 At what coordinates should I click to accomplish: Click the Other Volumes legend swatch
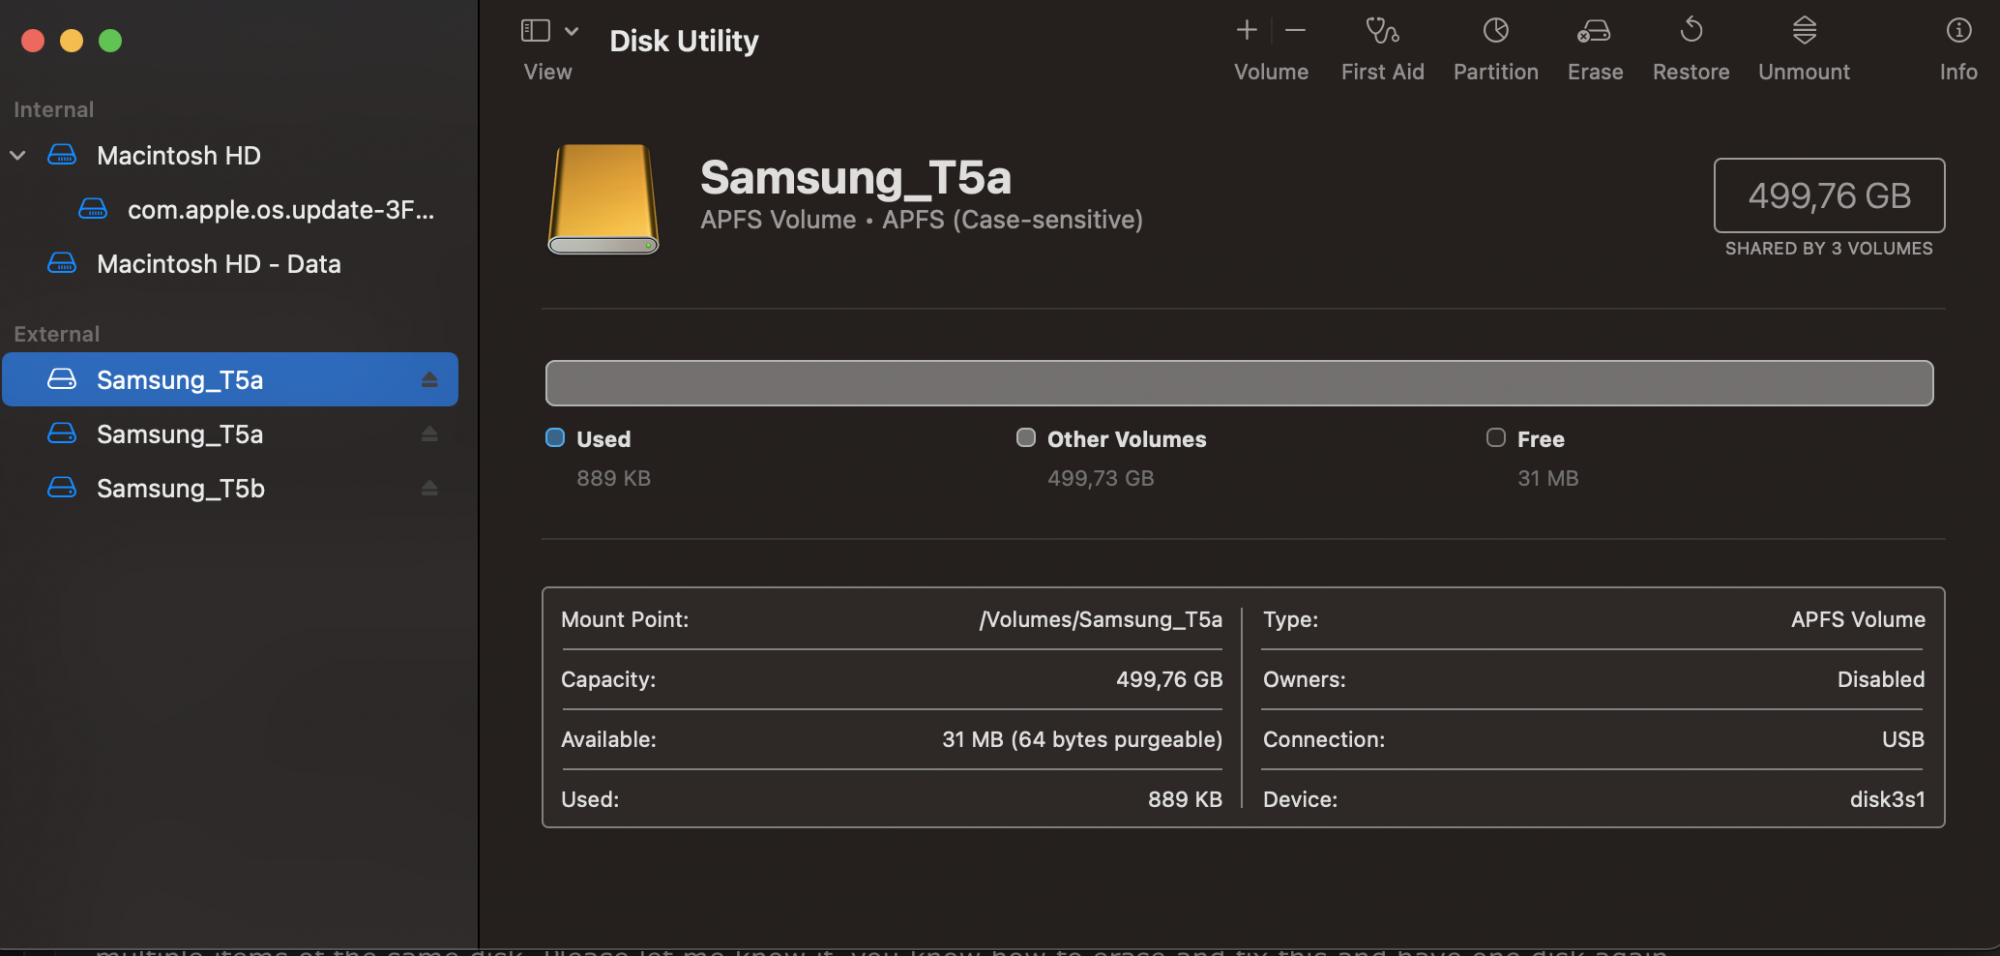pyautogui.click(x=1026, y=438)
